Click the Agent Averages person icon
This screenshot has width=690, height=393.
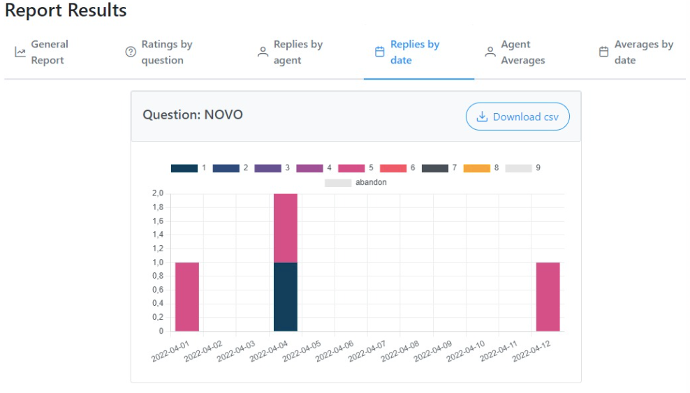tap(490, 52)
